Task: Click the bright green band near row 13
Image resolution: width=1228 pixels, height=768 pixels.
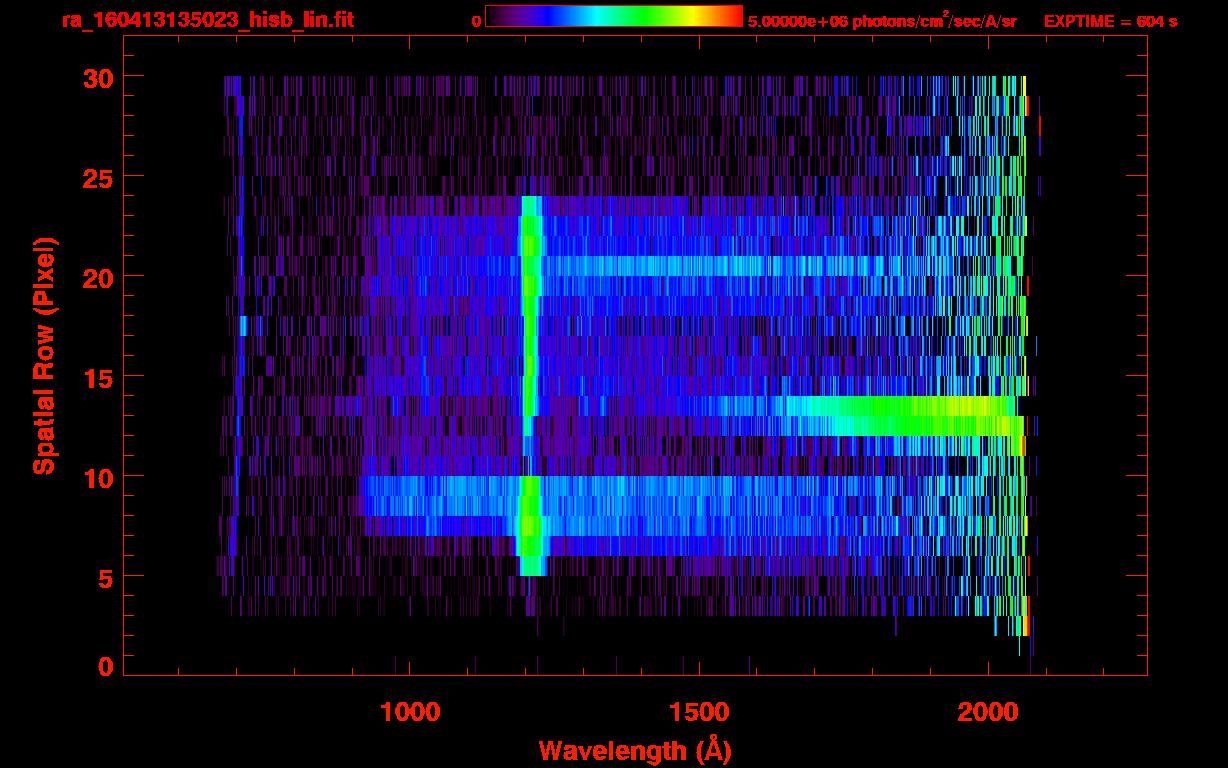Action: pos(900,416)
